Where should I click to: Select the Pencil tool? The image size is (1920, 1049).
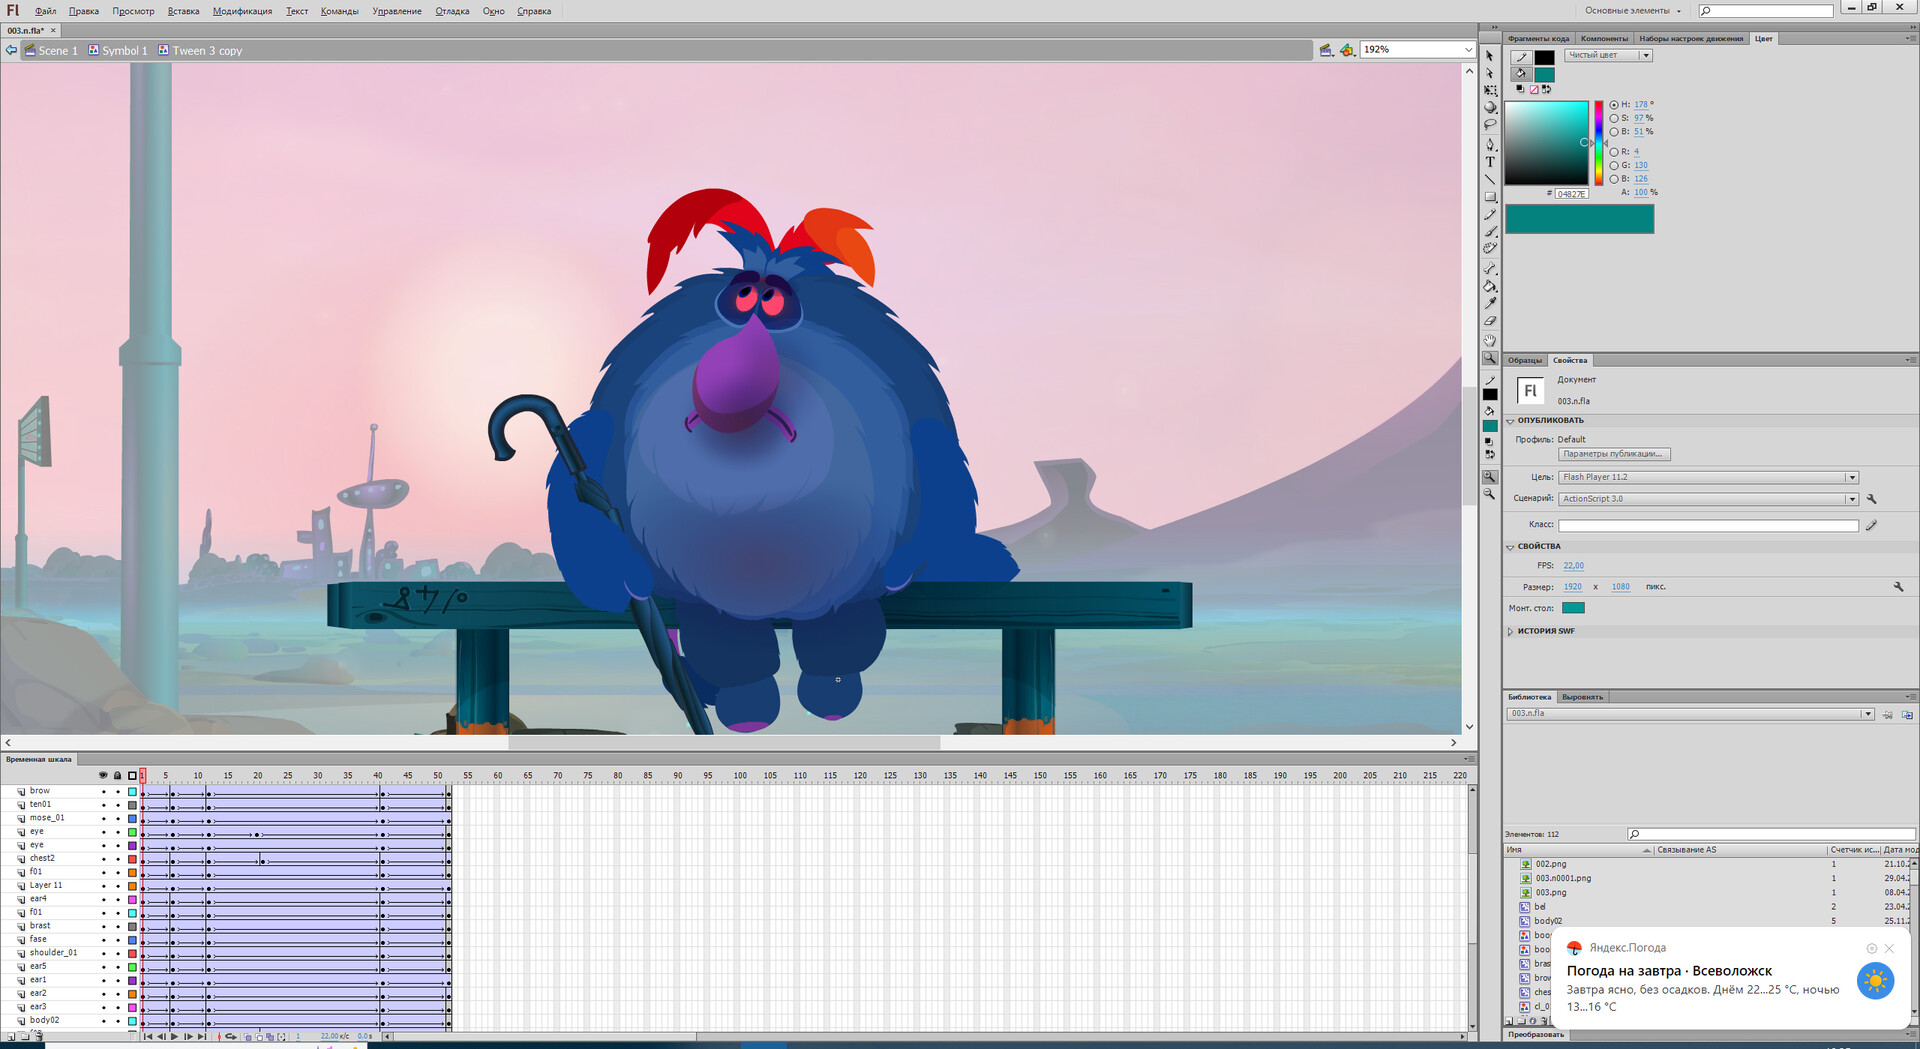pyautogui.click(x=1490, y=214)
